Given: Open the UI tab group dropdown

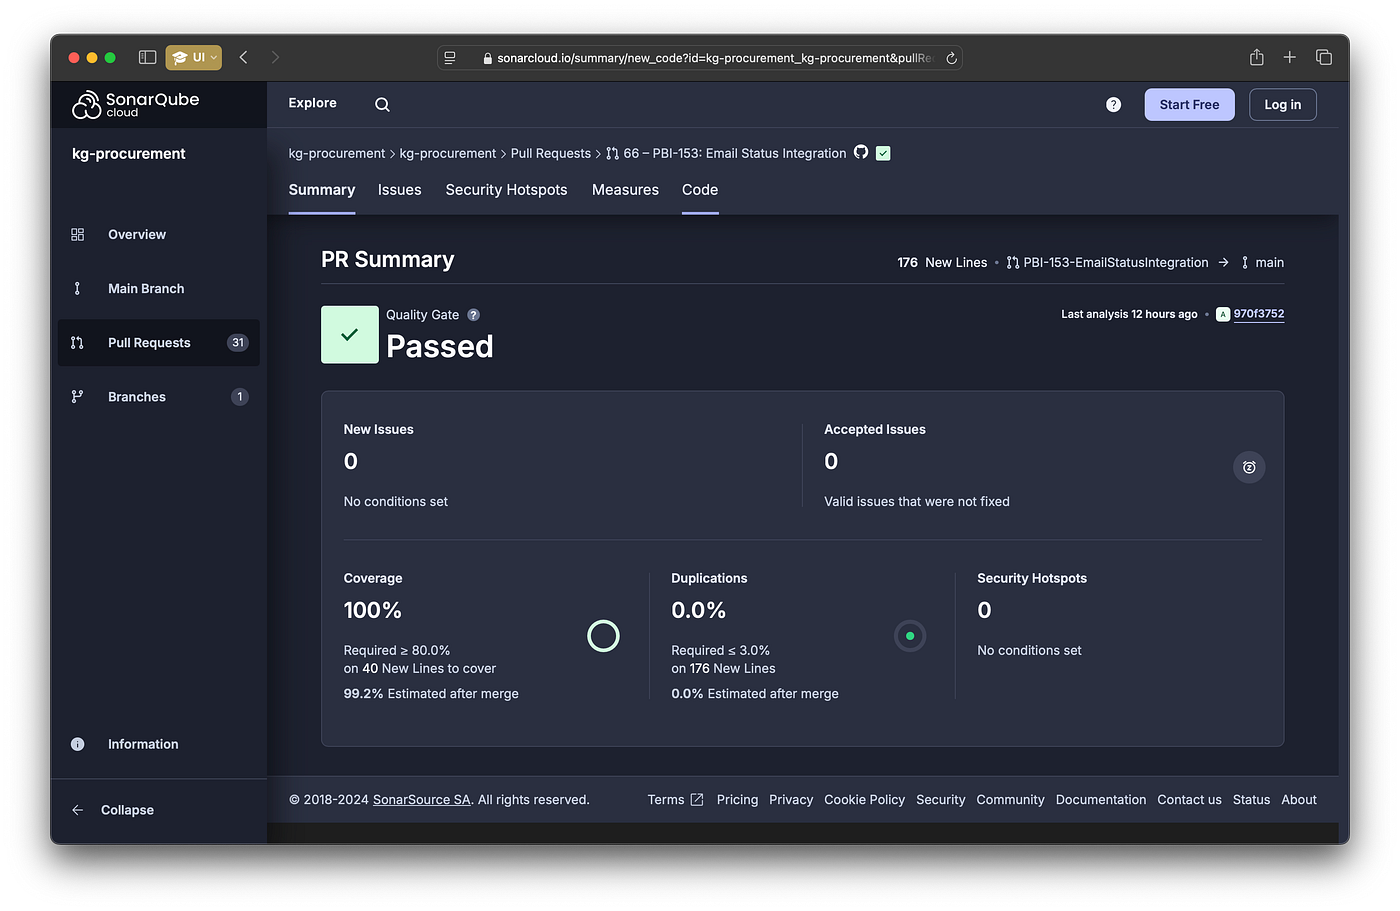Looking at the screenshot, I should [194, 58].
